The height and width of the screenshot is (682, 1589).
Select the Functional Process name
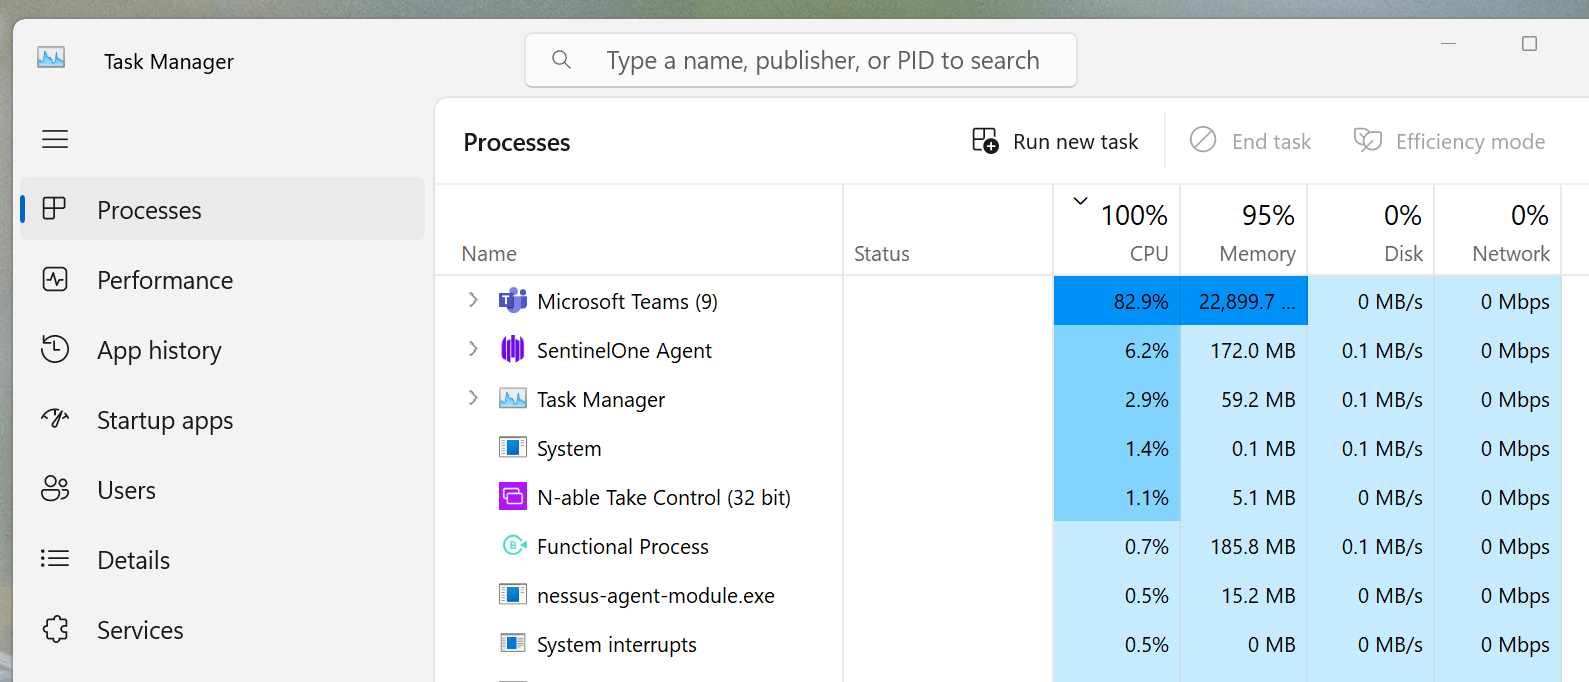click(623, 547)
